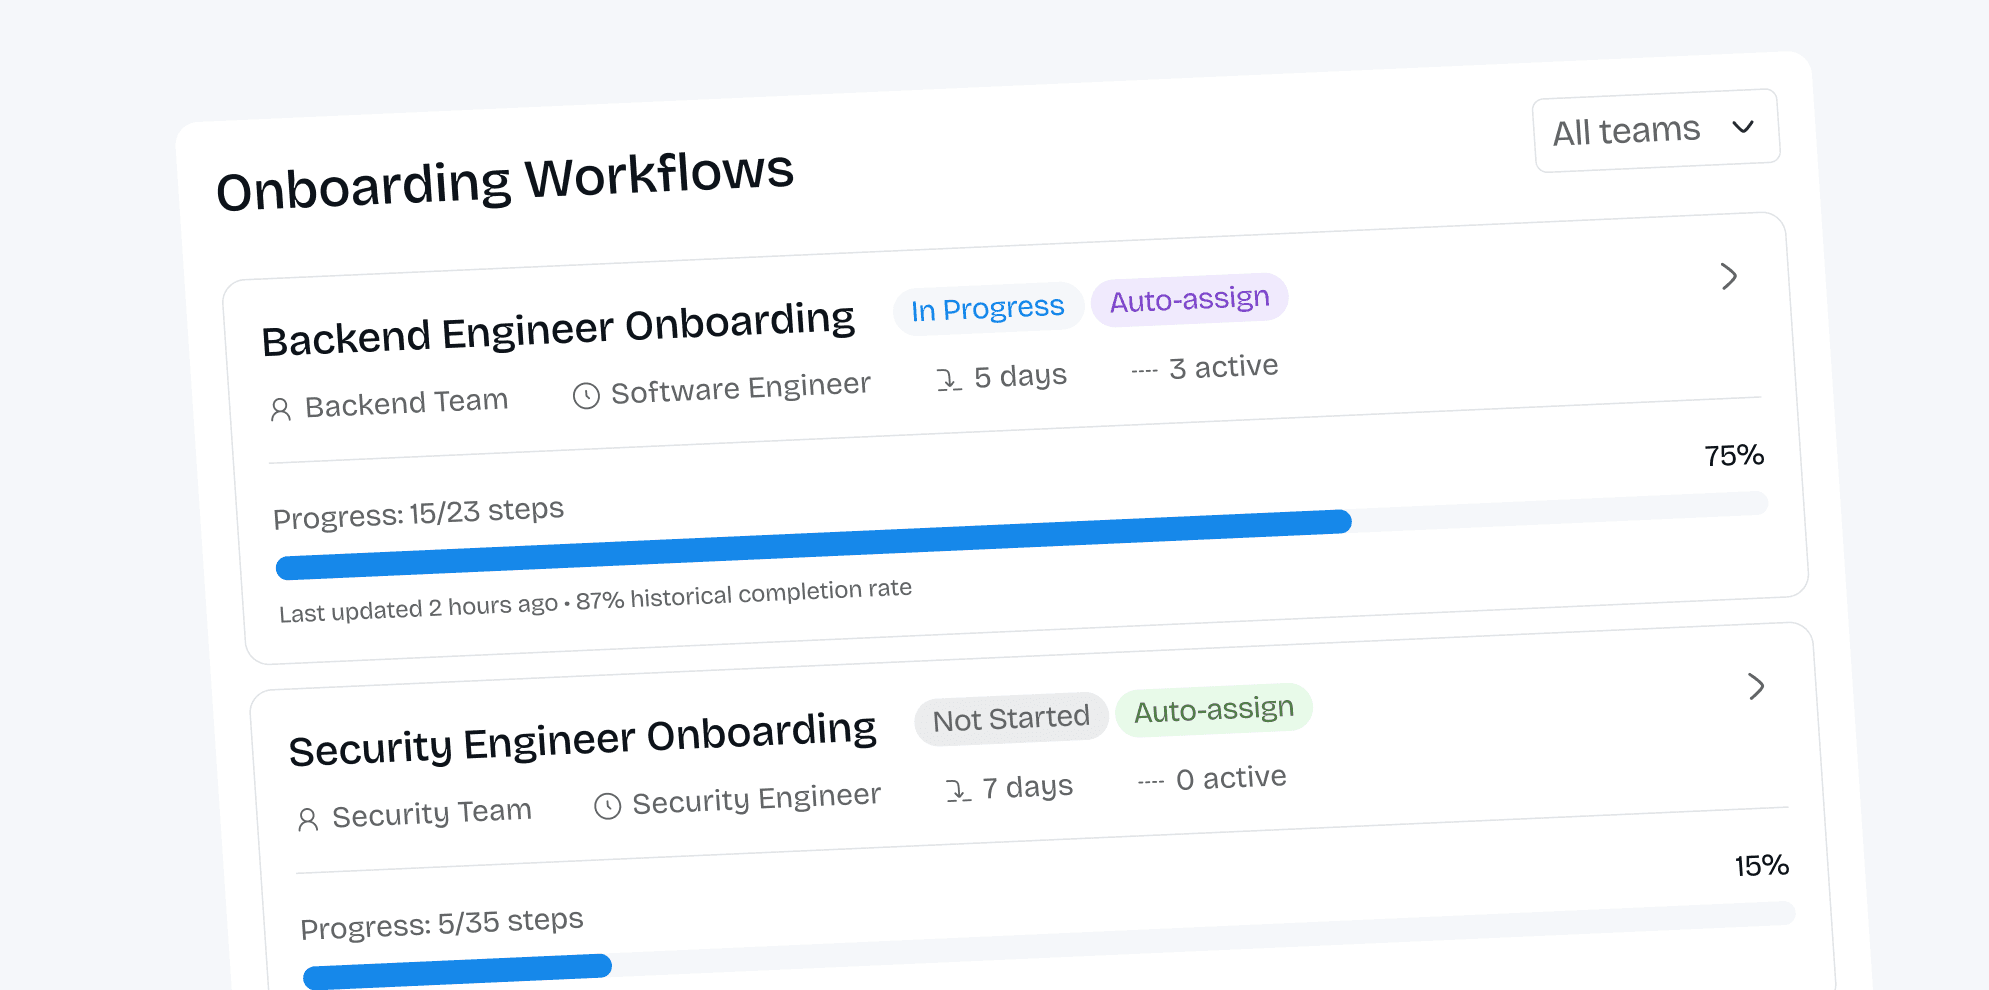1989x990 pixels.
Task: Click the 7 days label
Action: [1028, 787]
